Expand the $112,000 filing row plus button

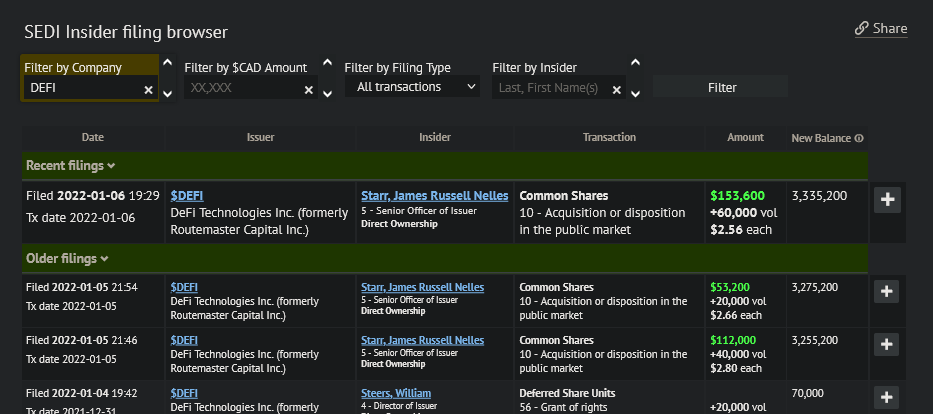tap(887, 344)
